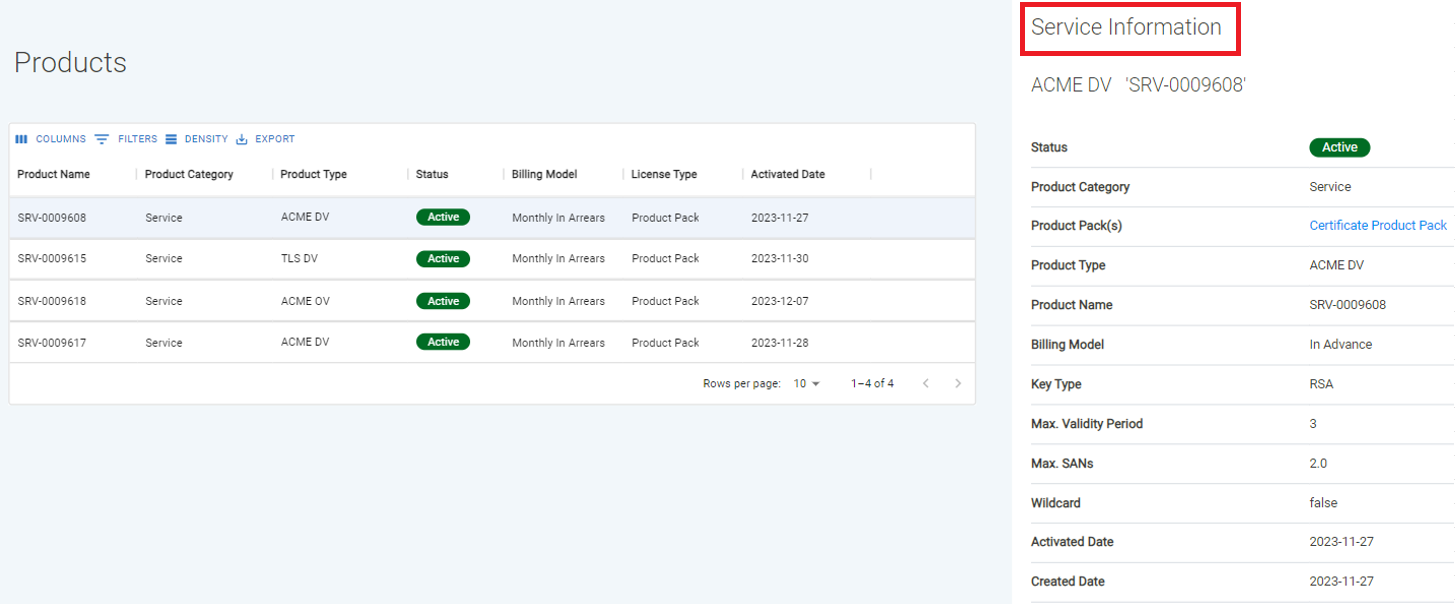This screenshot has height=604, width=1455.
Task: Open the Columns selector icon
Action: pos(21,139)
